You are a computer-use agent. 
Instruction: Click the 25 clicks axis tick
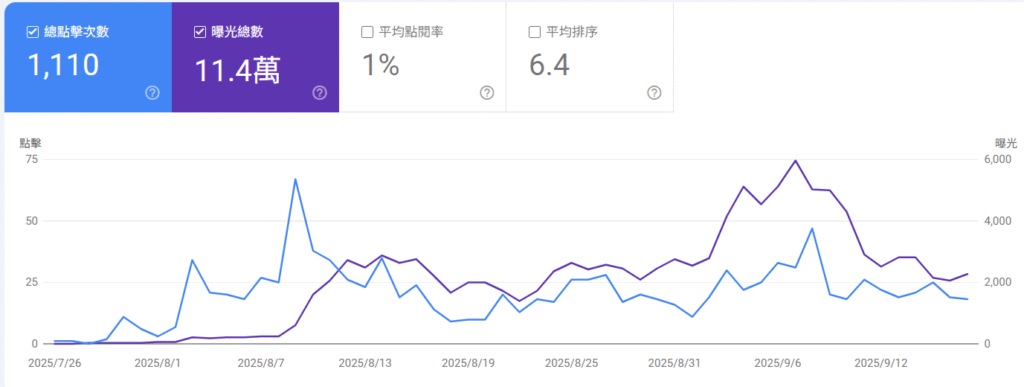(32, 283)
